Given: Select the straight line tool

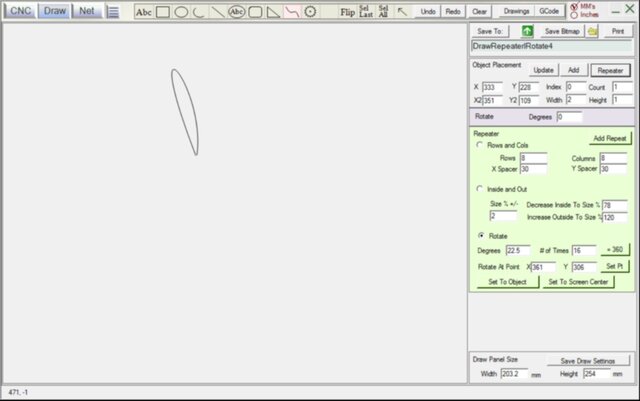Looking at the screenshot, I should click(218, 12).
